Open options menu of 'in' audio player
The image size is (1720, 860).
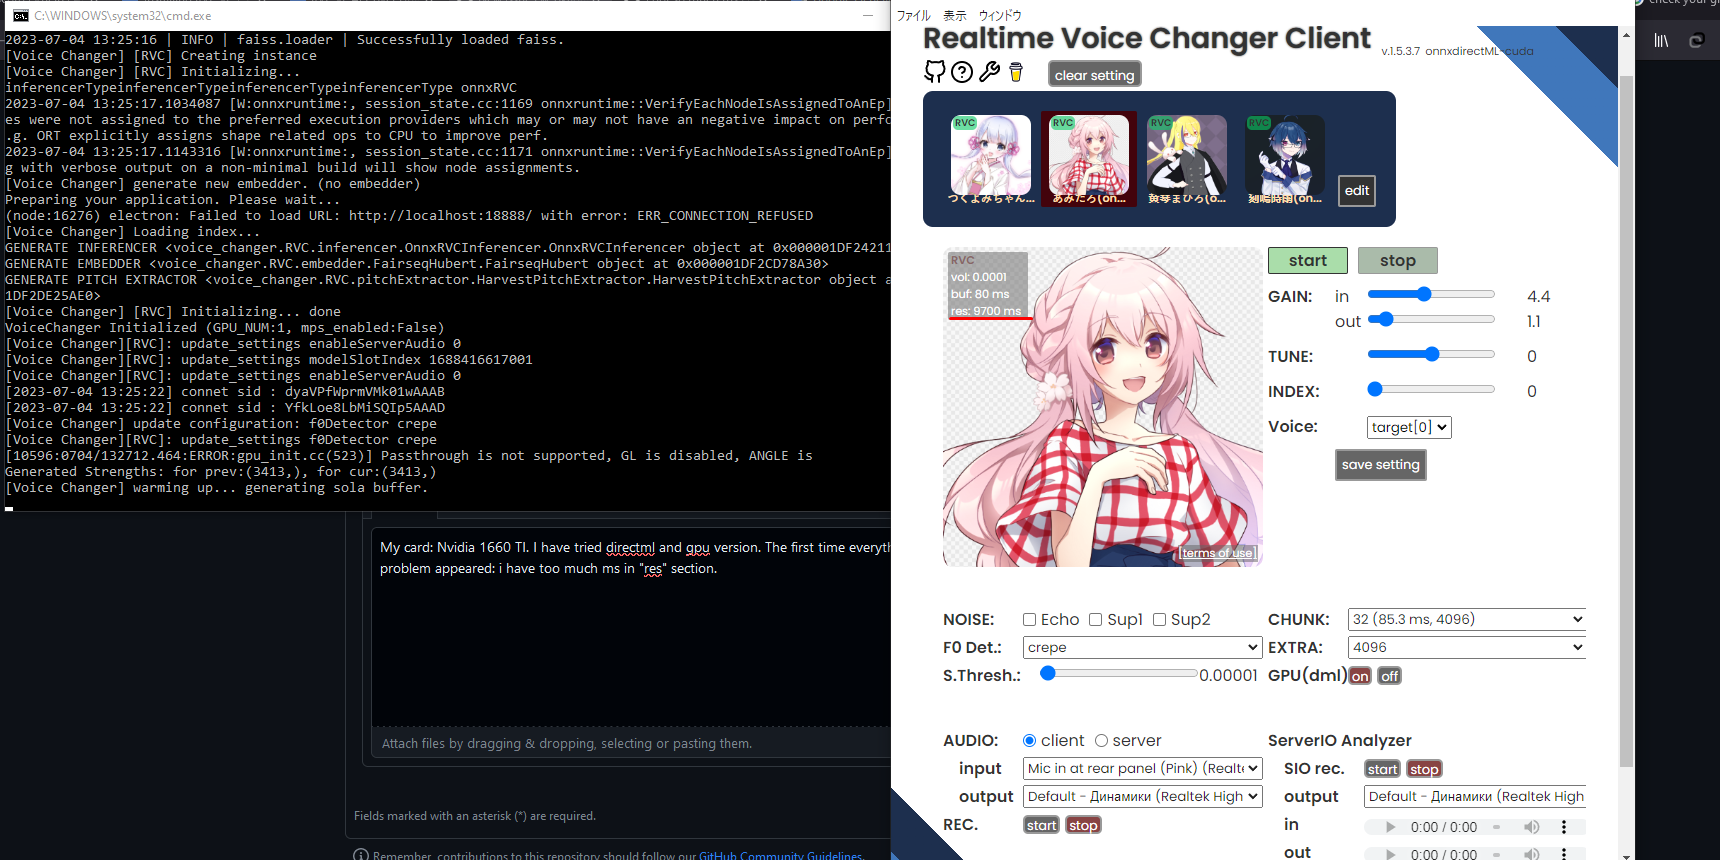1564,827
